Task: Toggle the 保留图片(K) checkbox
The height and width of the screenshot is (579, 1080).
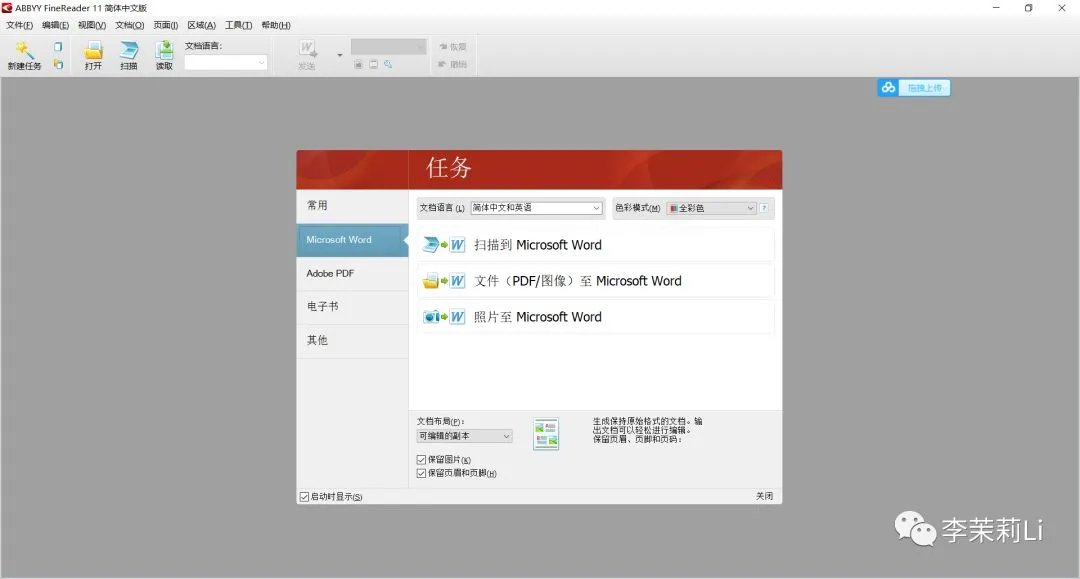Action: (421, 460)
